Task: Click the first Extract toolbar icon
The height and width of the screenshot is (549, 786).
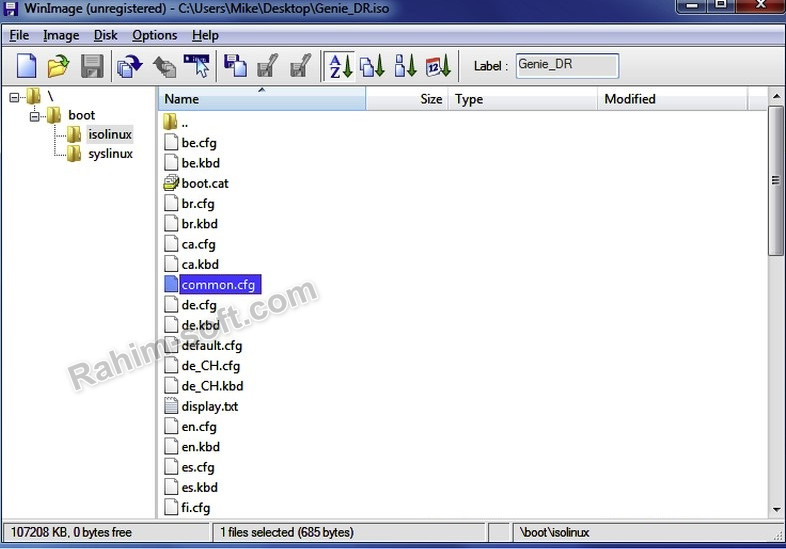Action: 267,66
